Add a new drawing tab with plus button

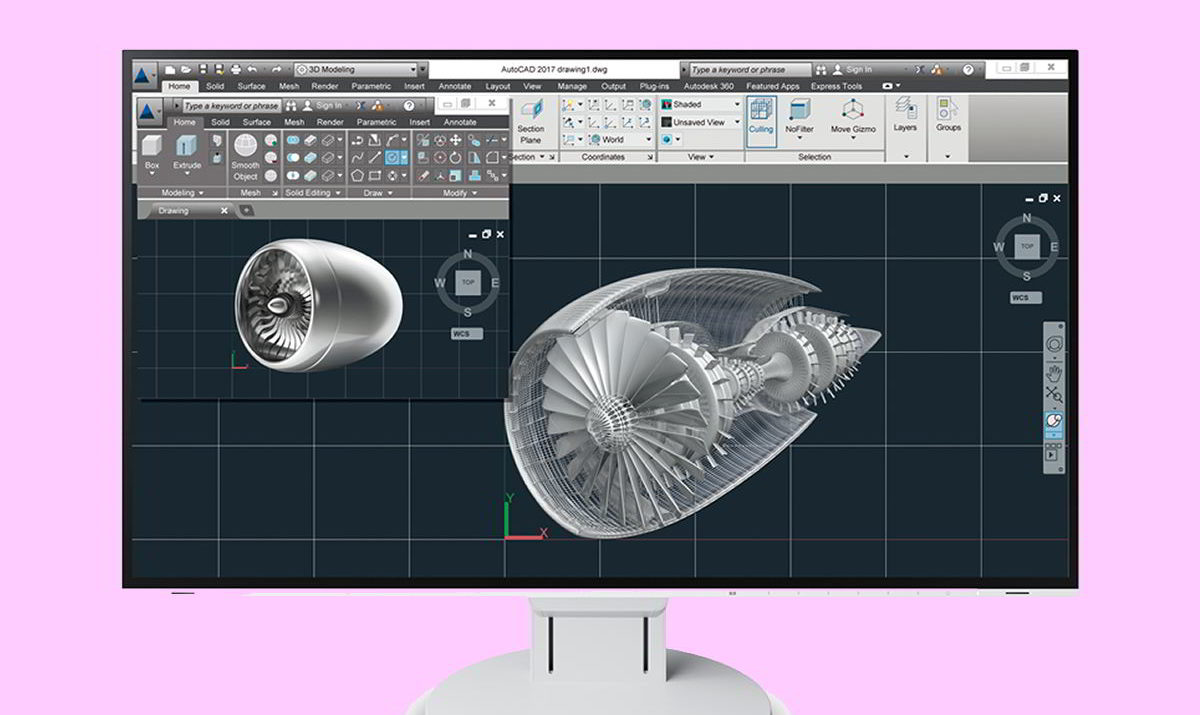(247, 210)
